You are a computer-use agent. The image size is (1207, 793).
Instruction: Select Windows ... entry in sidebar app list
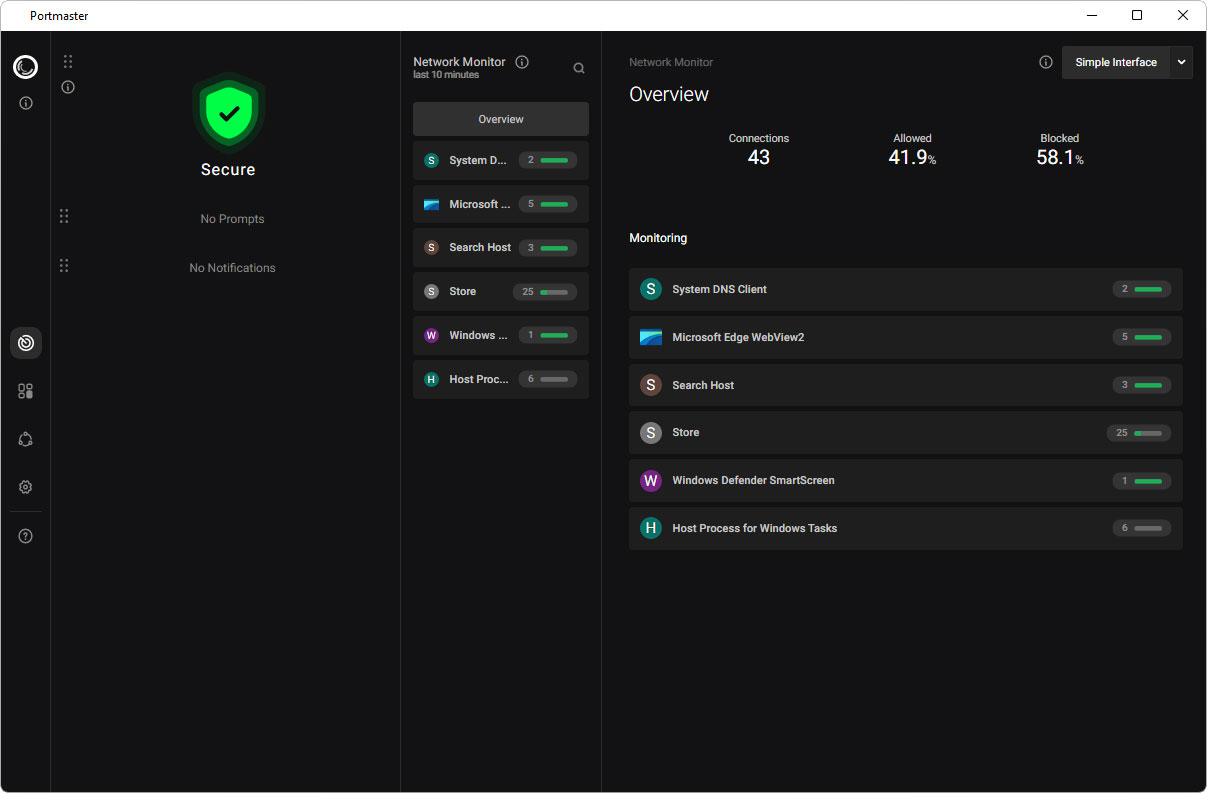[501, 336]
